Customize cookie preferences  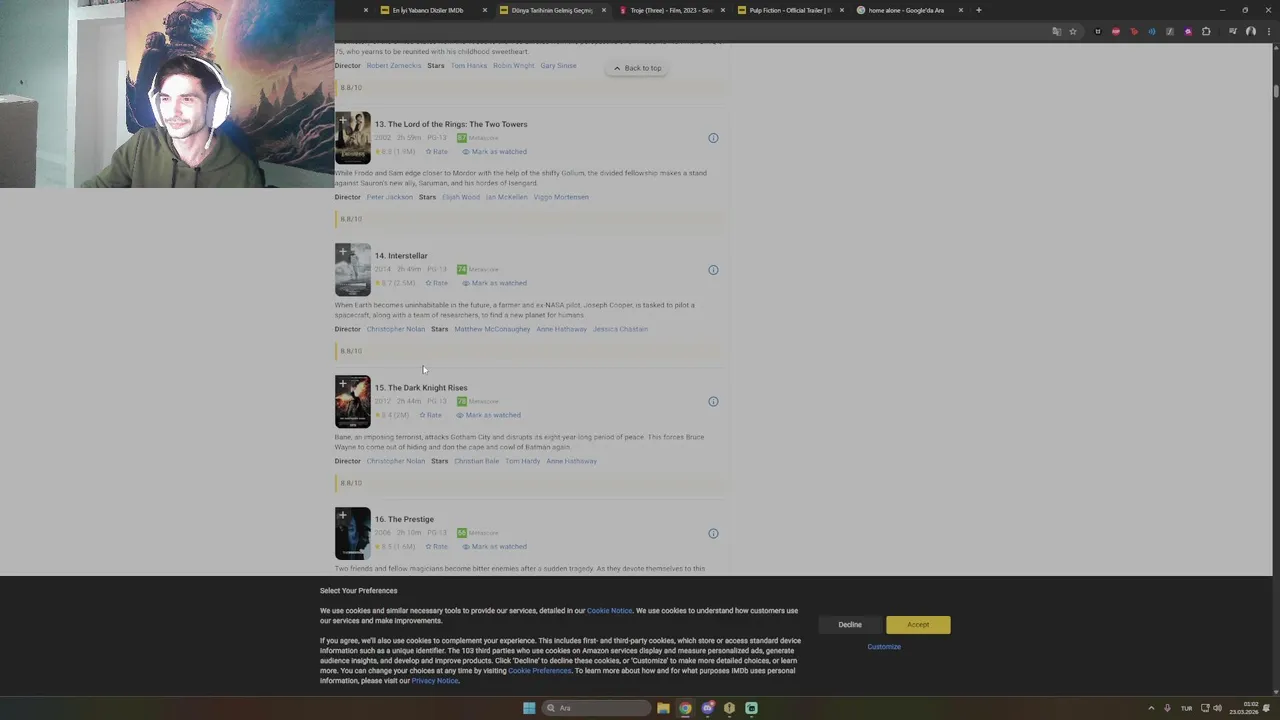[x=884, y=647]
